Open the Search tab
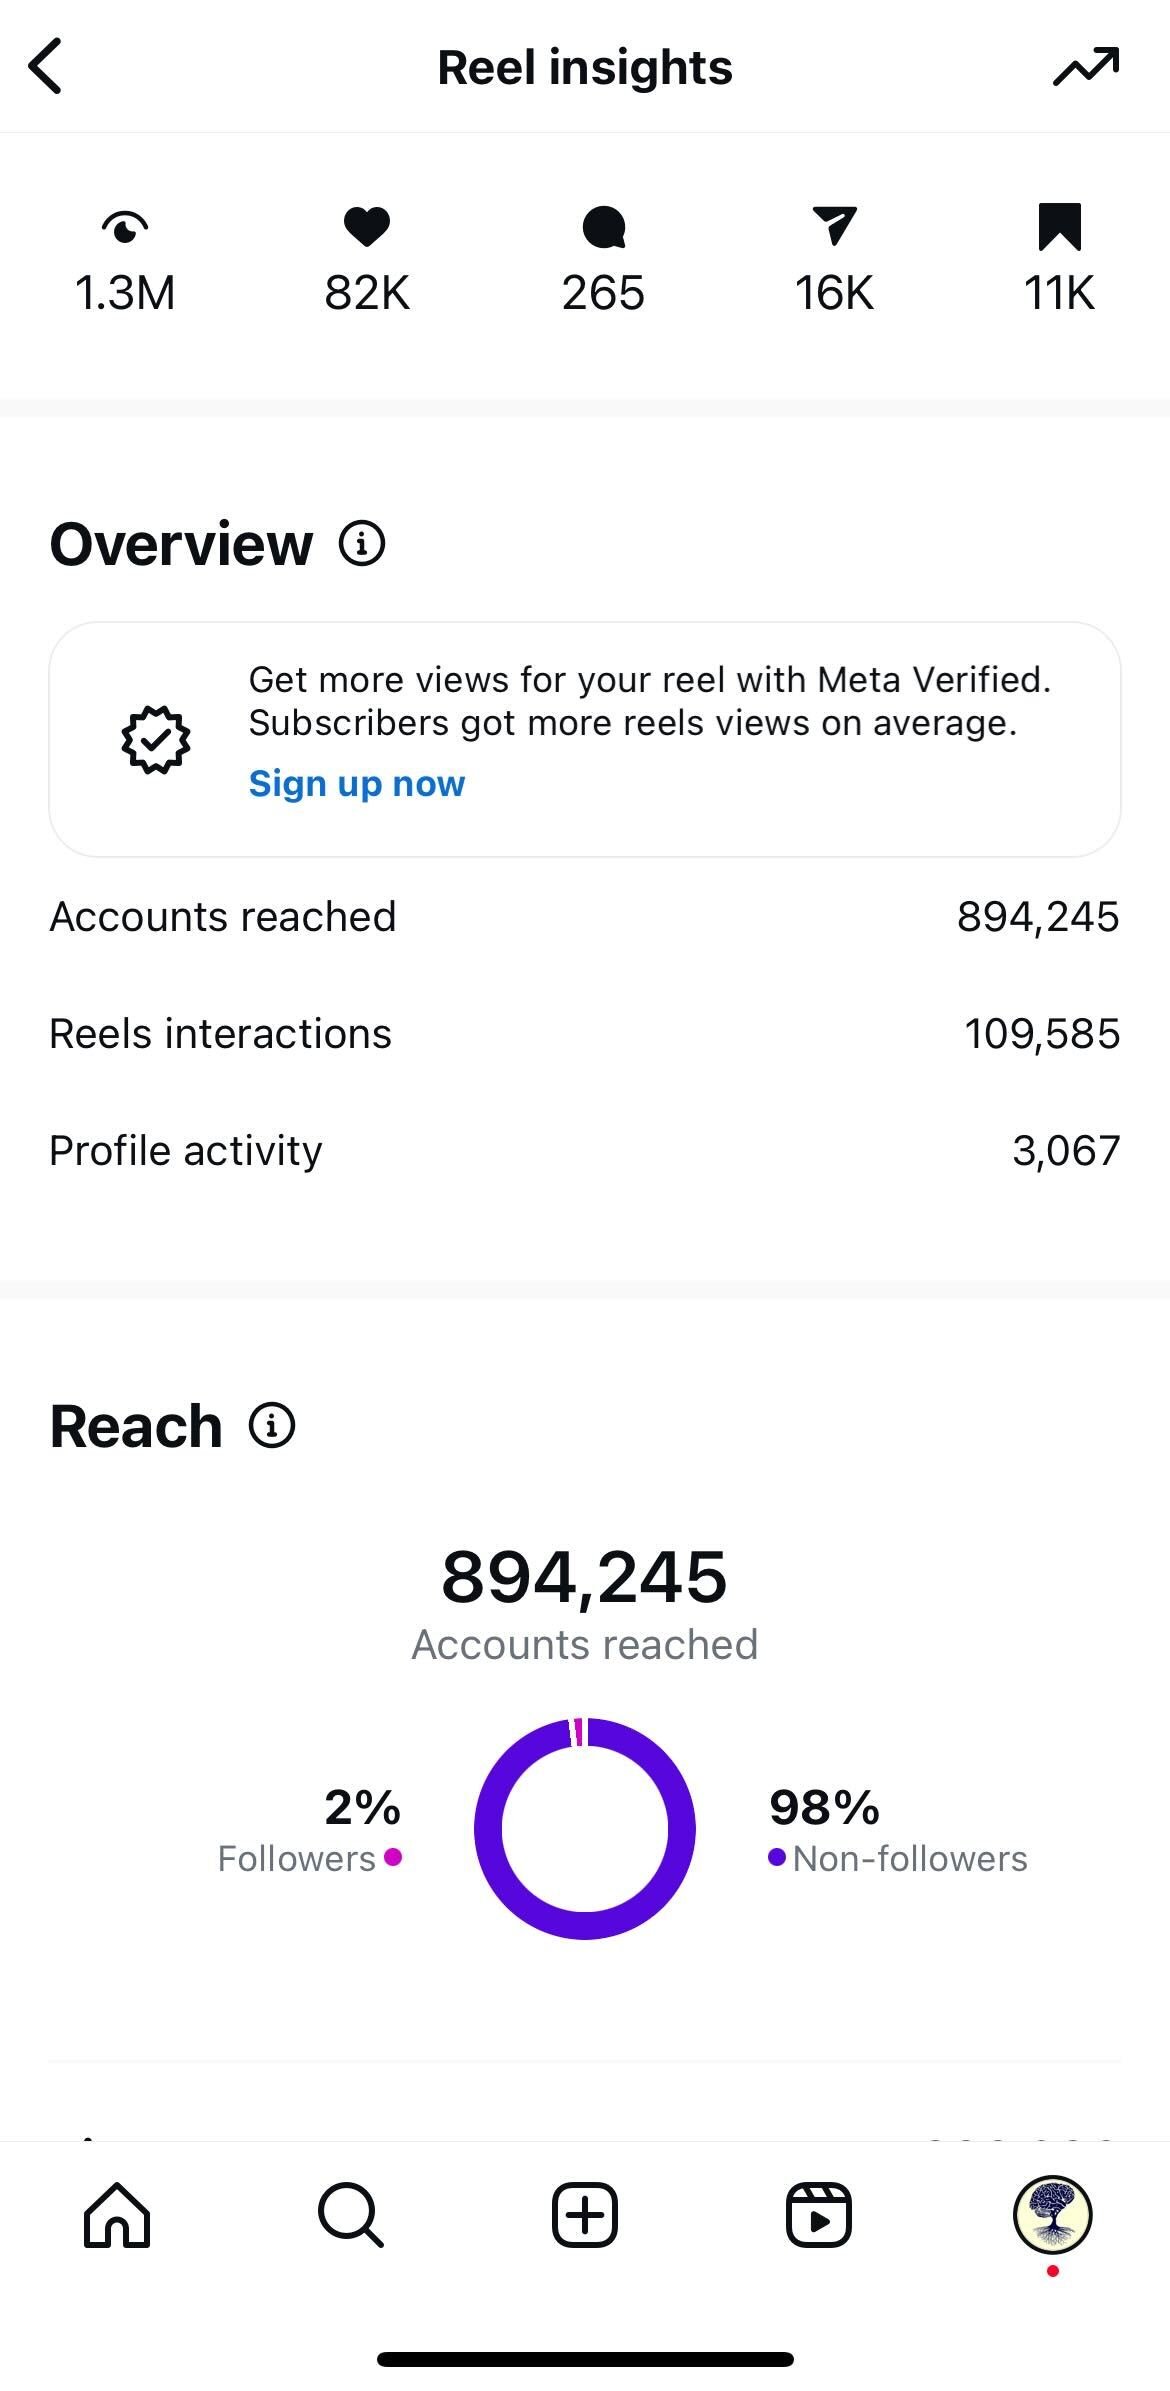The image size is (1170, 2391). (x=350, y=2215)
